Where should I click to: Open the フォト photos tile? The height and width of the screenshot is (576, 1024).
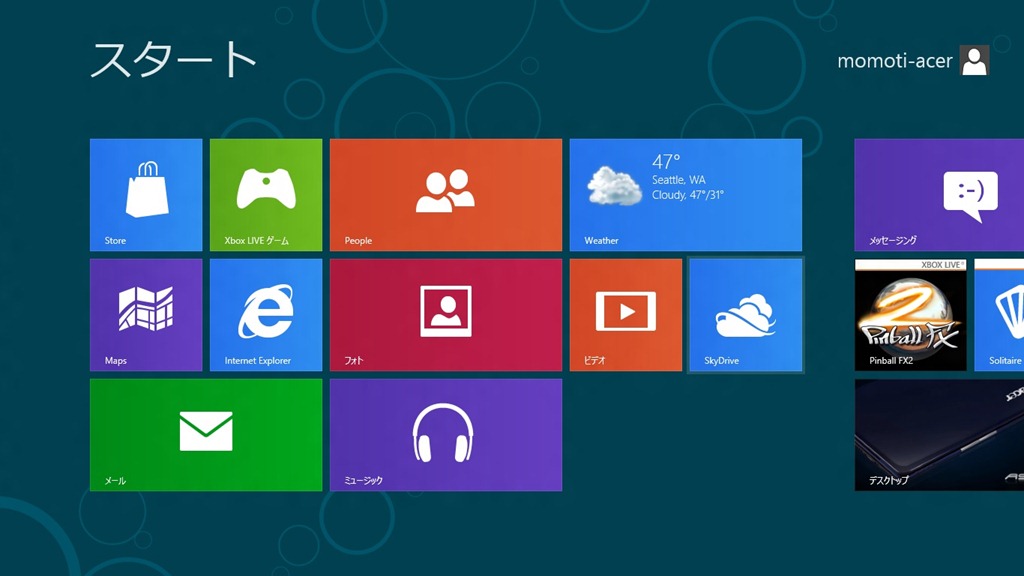(446, 315)
